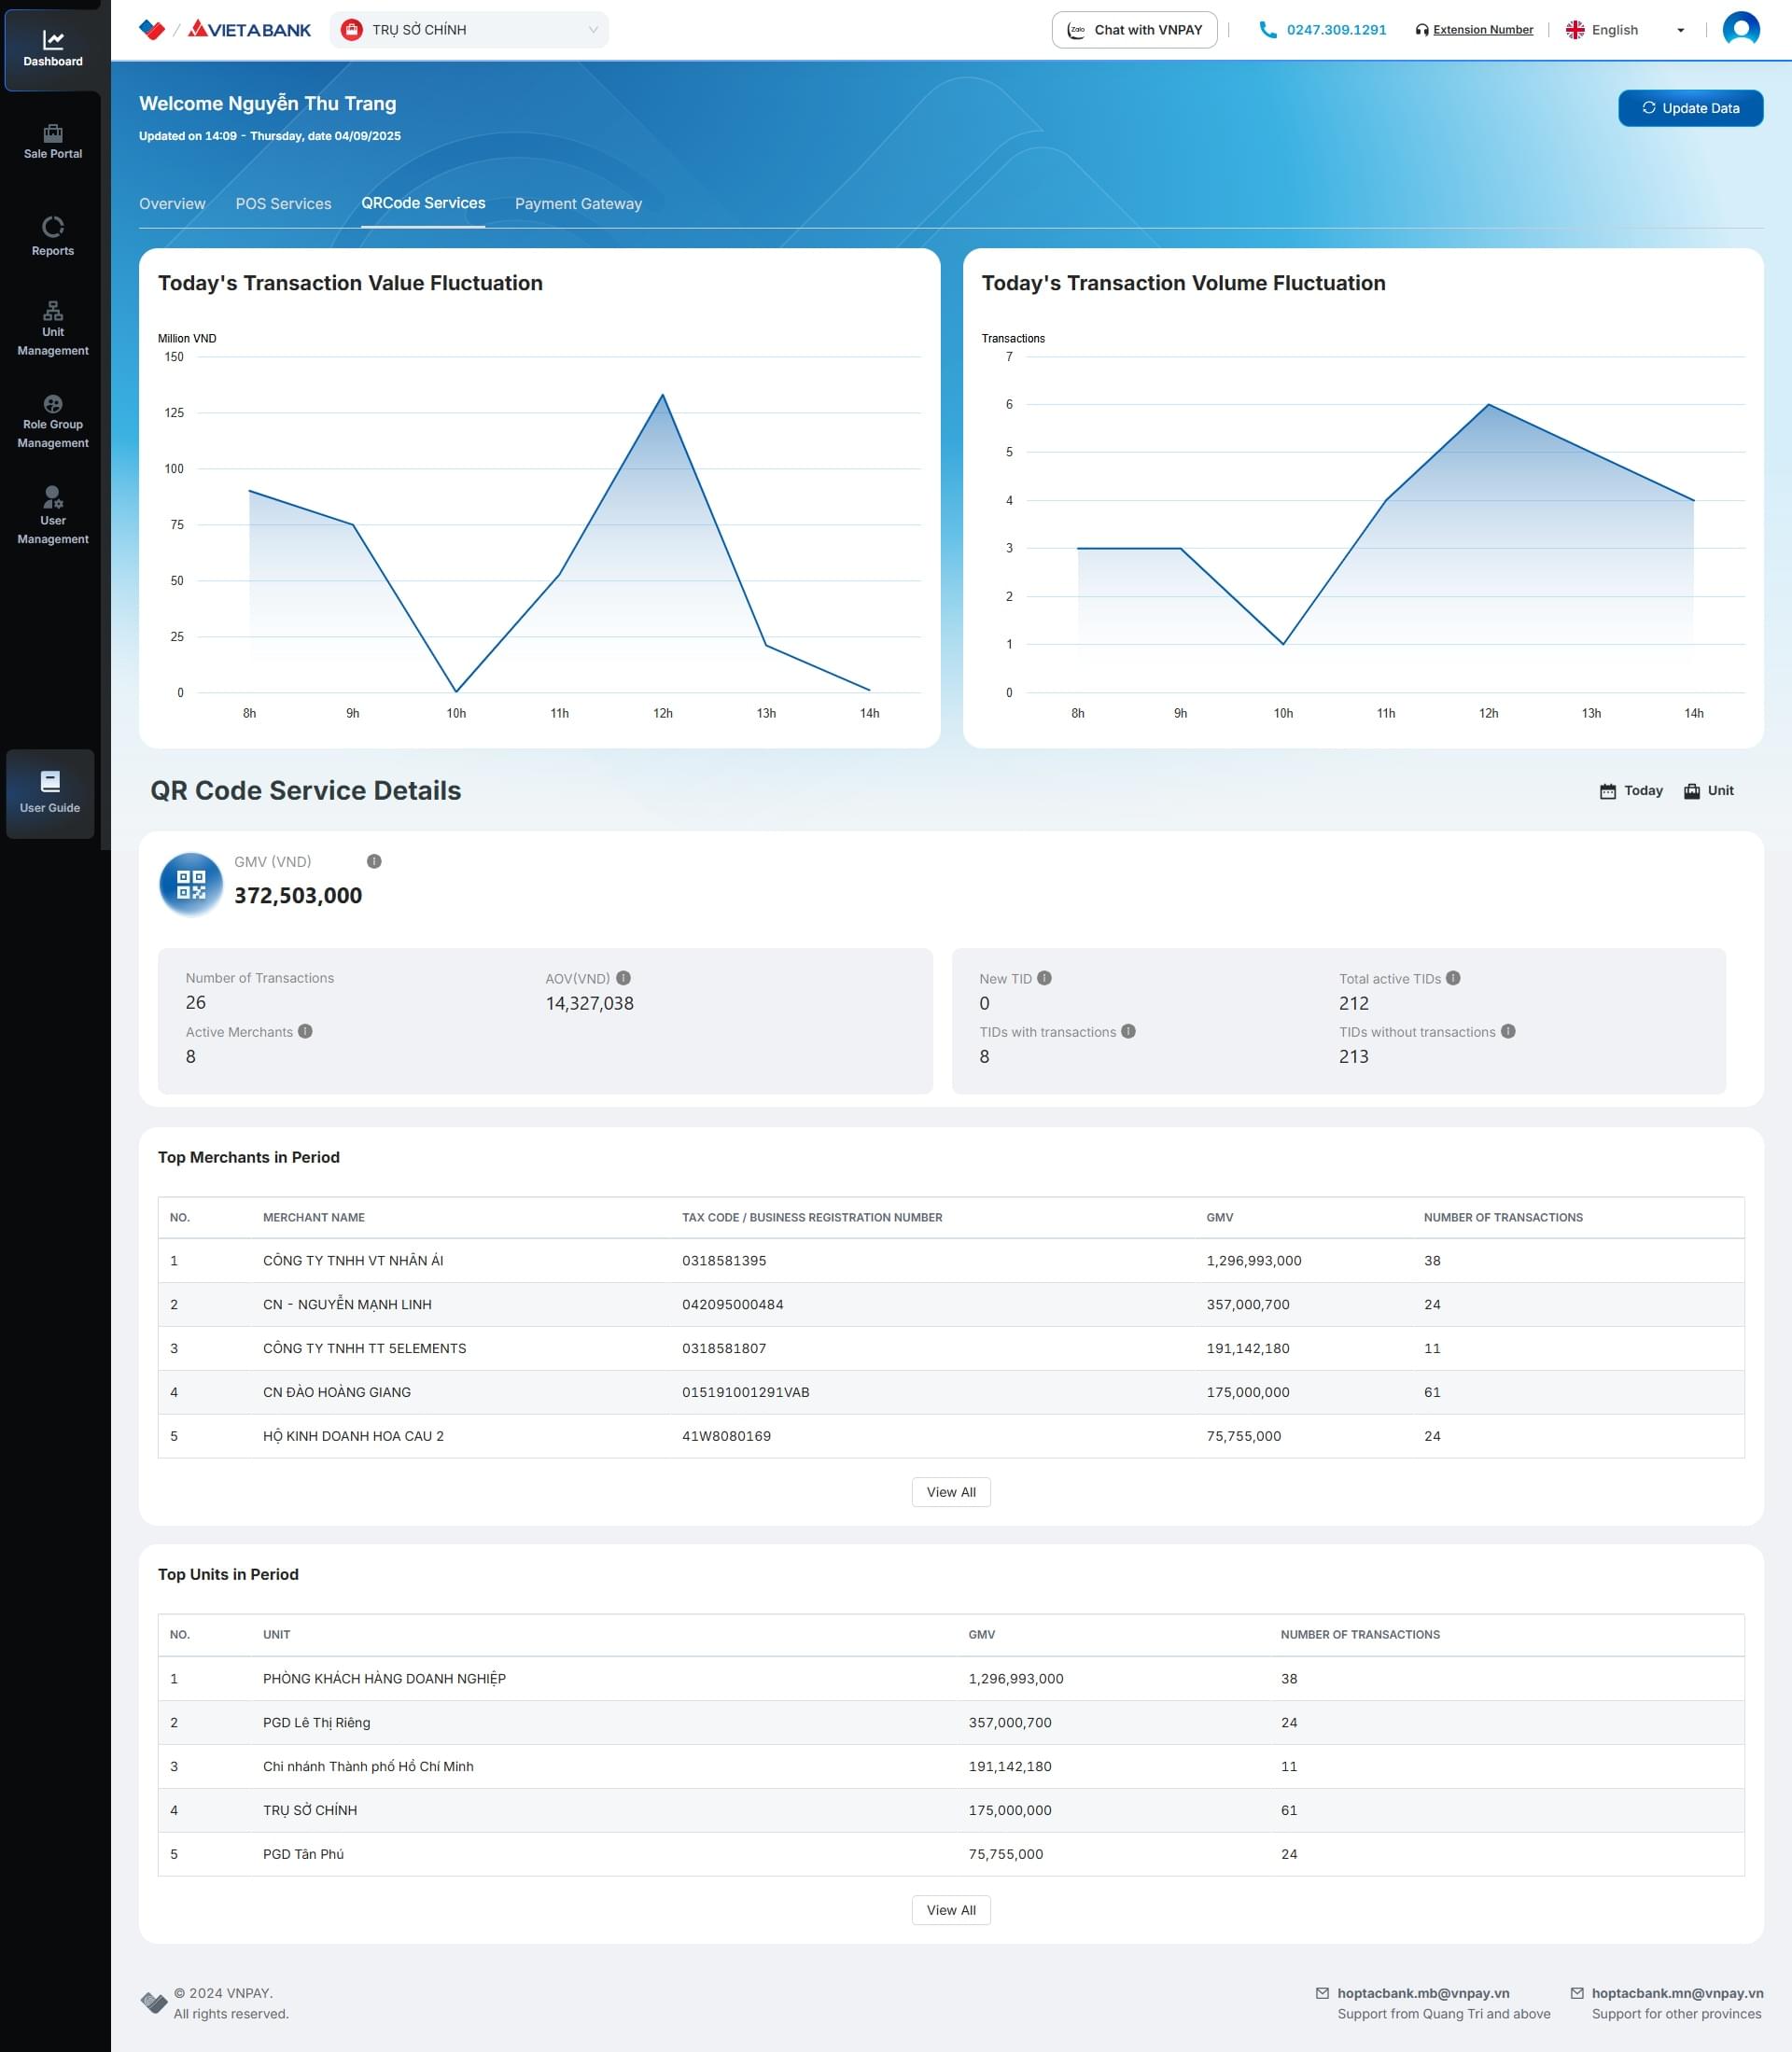Open the Extension Number link

point(1482,30)
